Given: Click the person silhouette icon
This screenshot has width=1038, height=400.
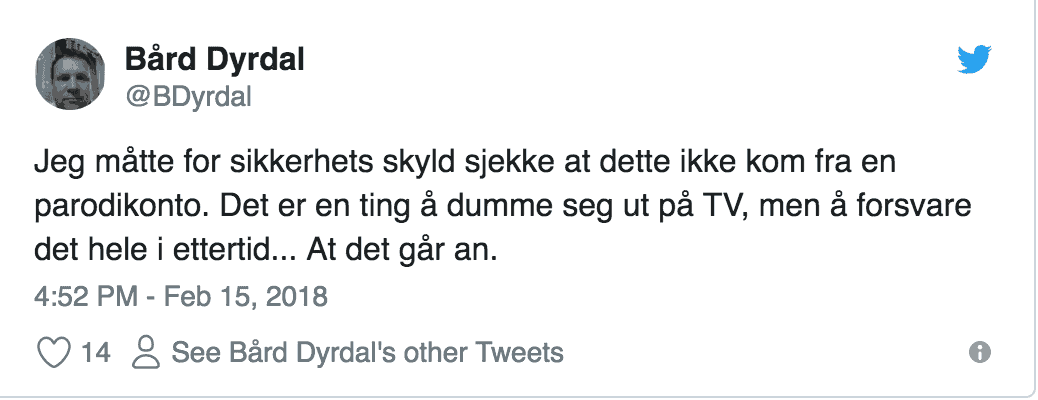Looking at the screenshot, I should (147, 352).
